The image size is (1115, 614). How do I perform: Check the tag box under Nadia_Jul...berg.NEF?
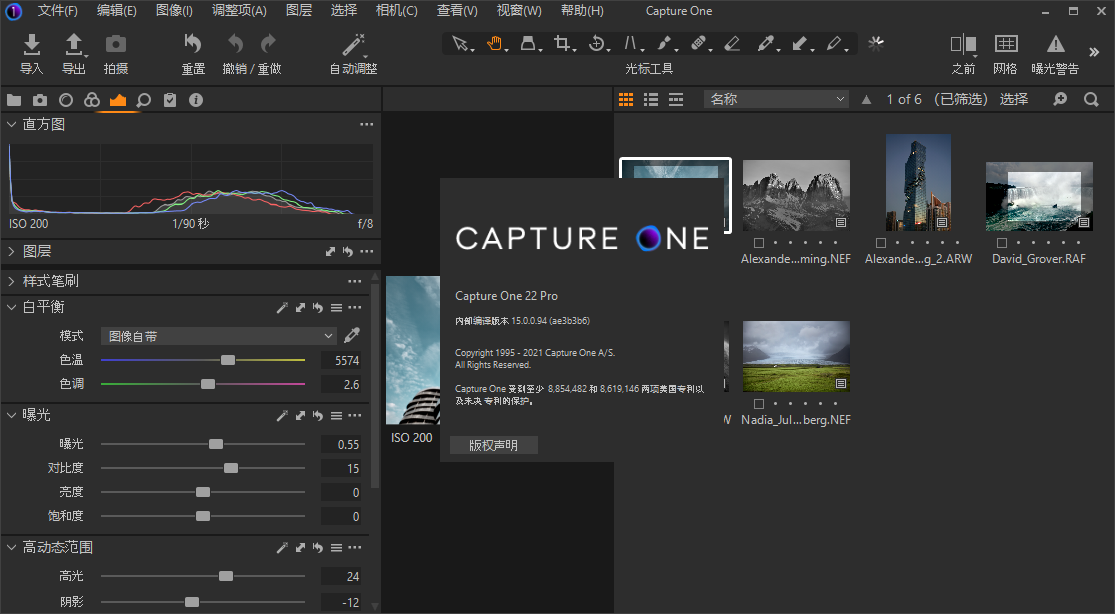[759, 403]
